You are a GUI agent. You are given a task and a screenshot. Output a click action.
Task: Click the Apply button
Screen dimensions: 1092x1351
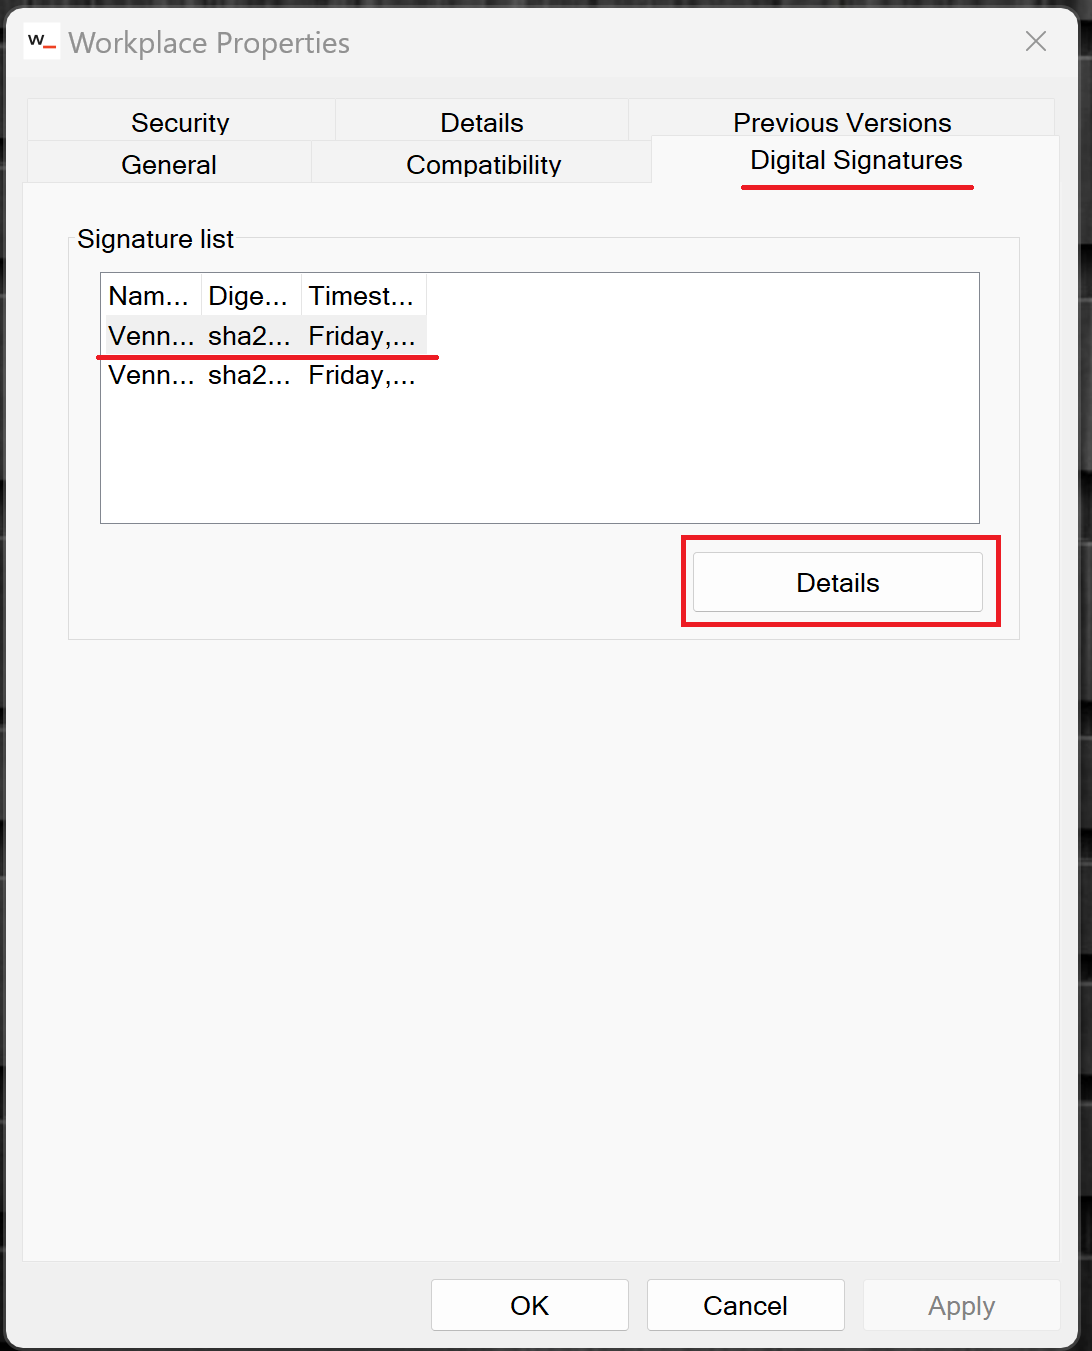[961, 1305]
